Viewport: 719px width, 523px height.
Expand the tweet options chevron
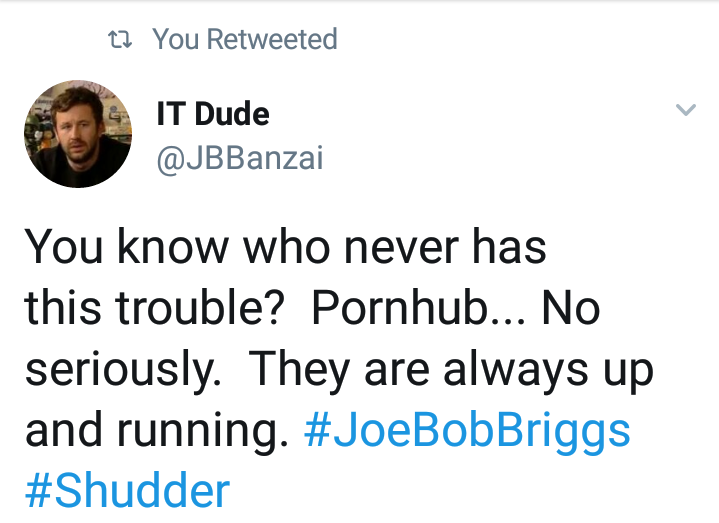point(685,110)
